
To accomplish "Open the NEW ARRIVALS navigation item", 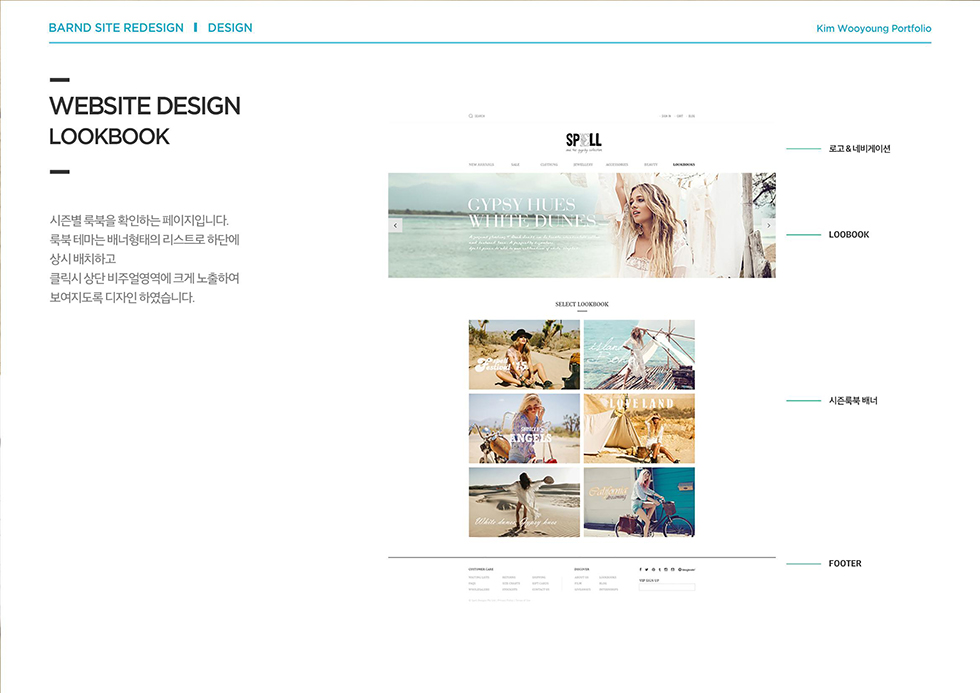I will click(481, 164).
